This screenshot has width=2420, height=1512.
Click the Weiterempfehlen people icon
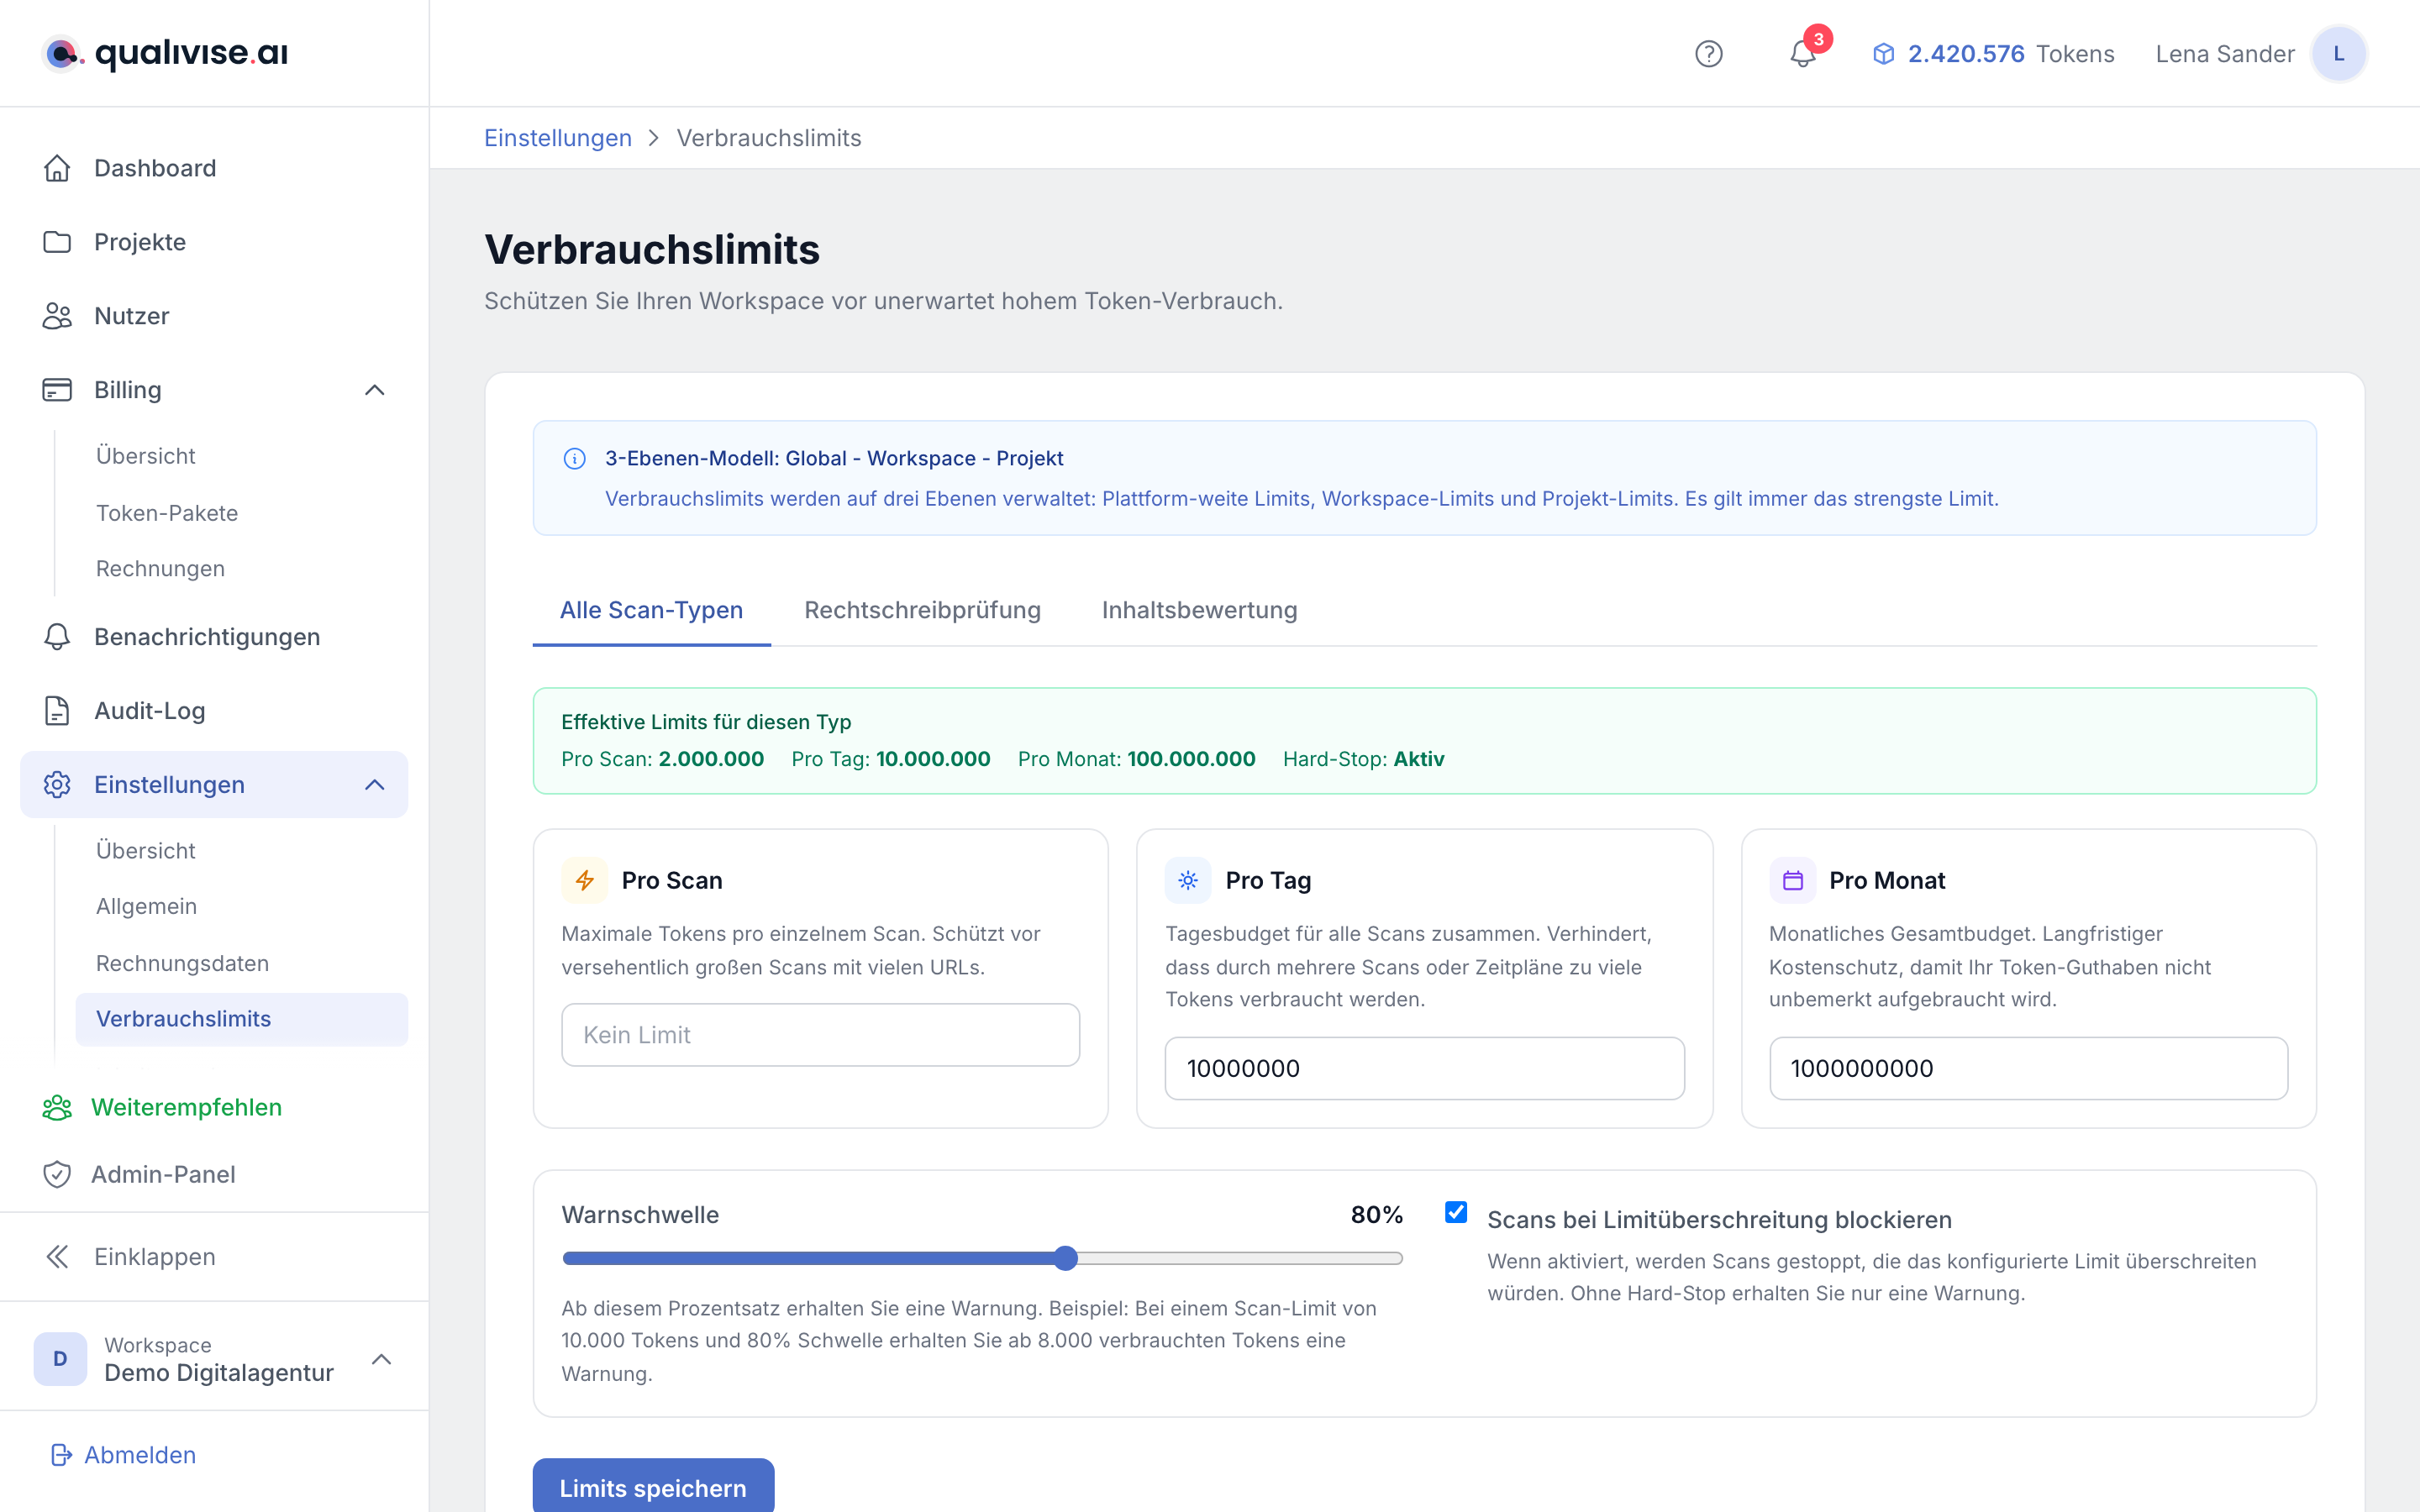click(x=57, y=1107)
